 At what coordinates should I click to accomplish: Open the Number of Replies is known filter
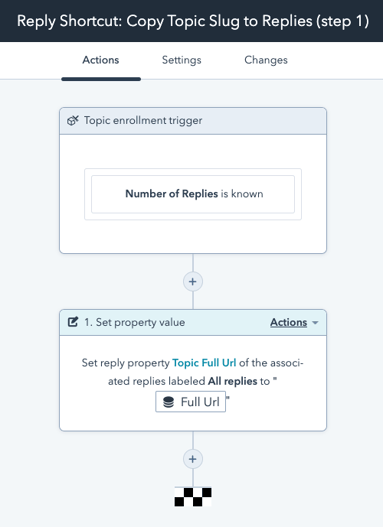193,194
